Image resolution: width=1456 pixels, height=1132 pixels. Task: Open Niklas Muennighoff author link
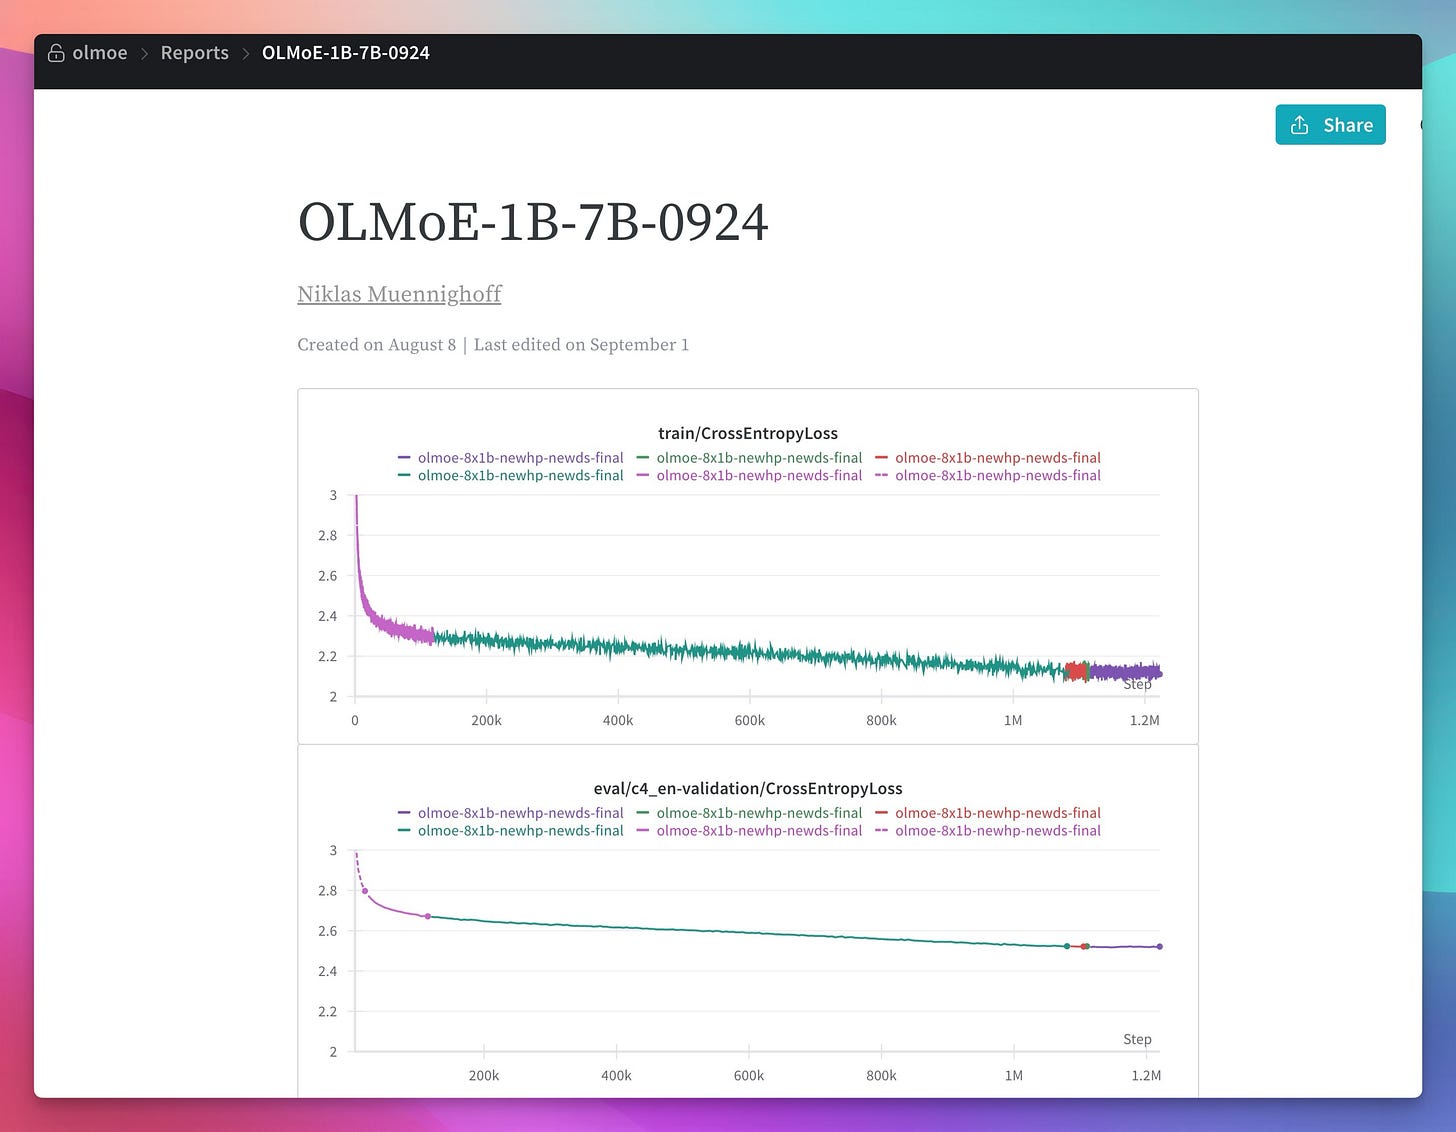(399, 294)
